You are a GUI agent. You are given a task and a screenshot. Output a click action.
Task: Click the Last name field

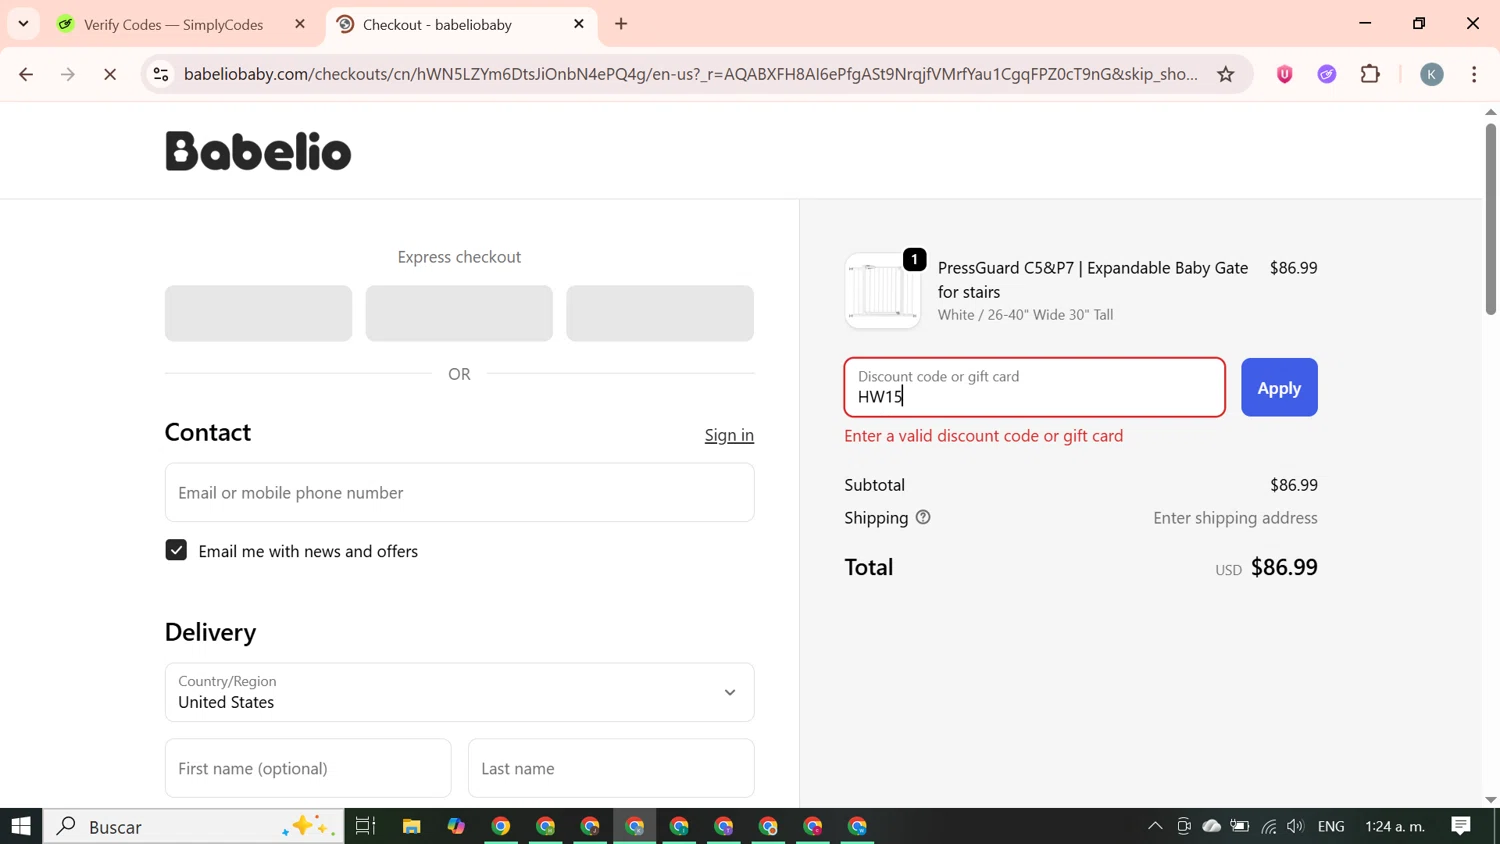[x=611, y=768]
